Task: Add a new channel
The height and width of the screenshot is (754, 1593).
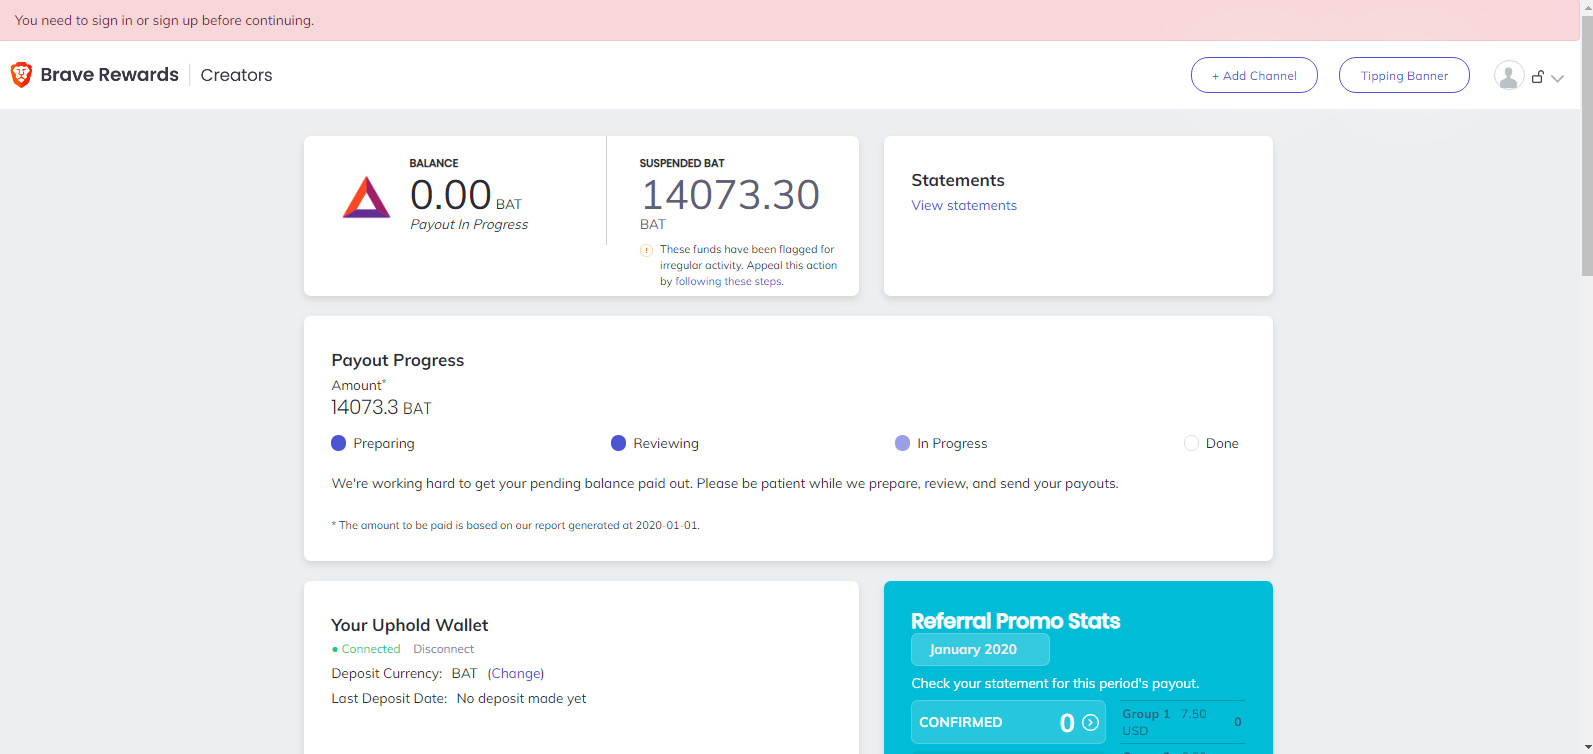Action: tap(1254, 75)
